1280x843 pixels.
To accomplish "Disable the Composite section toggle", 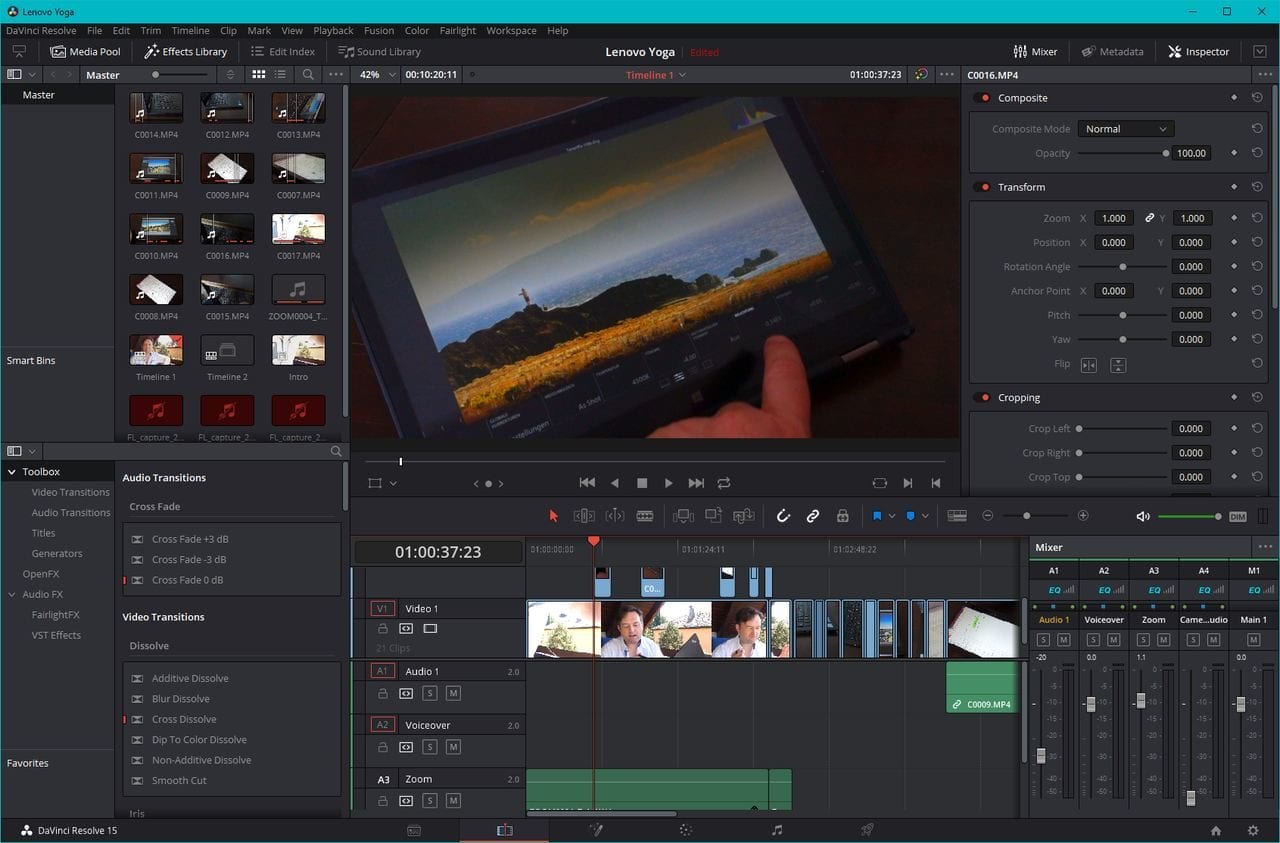I will coord(984,98).
